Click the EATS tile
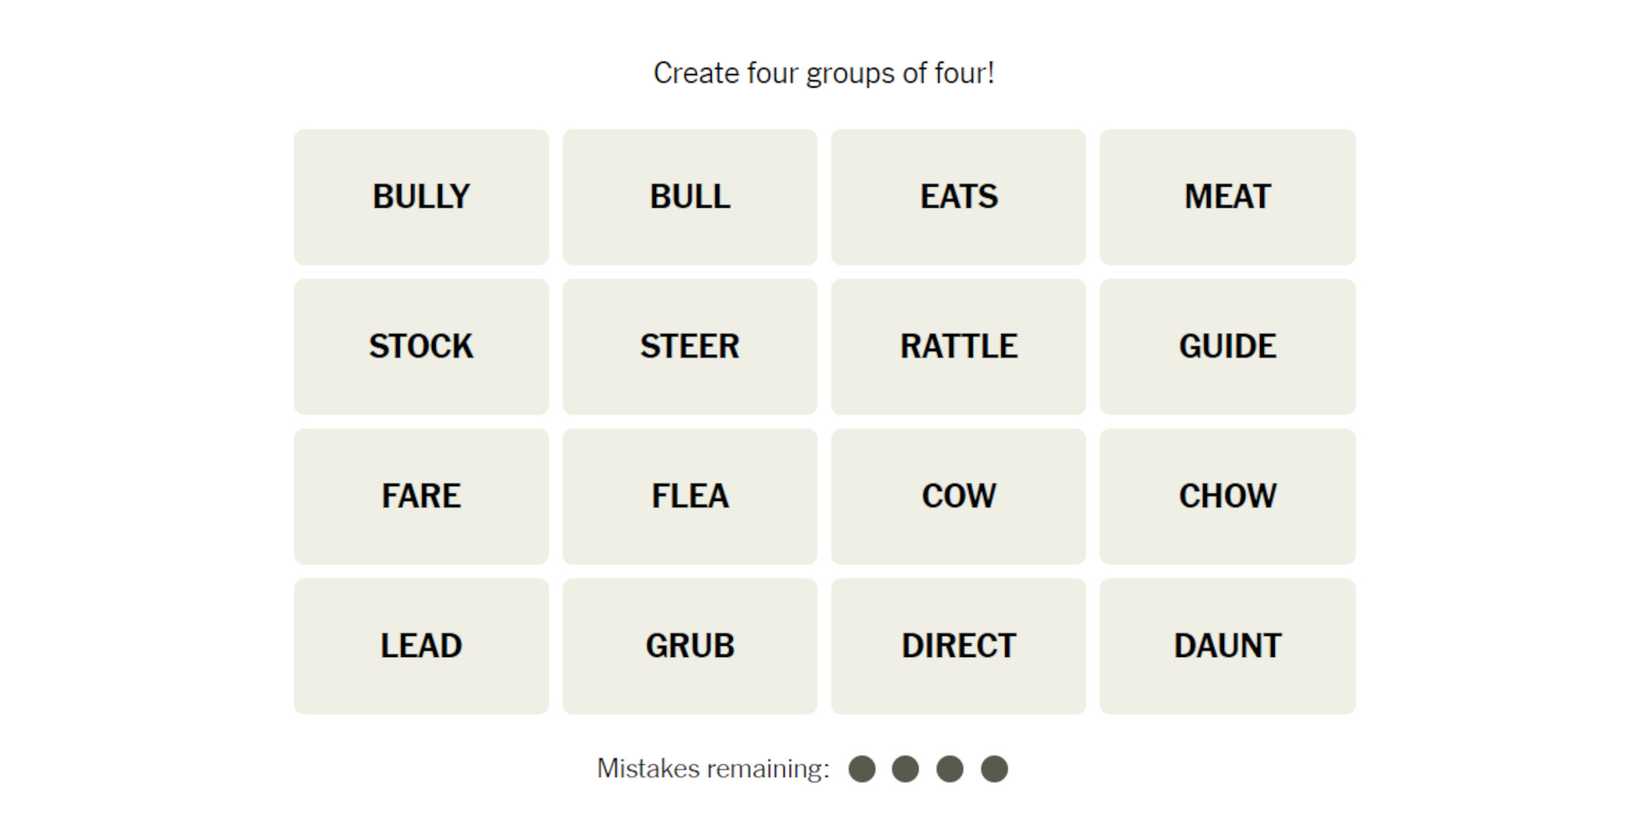The image size is (1650, 825). tap(958, 197)
